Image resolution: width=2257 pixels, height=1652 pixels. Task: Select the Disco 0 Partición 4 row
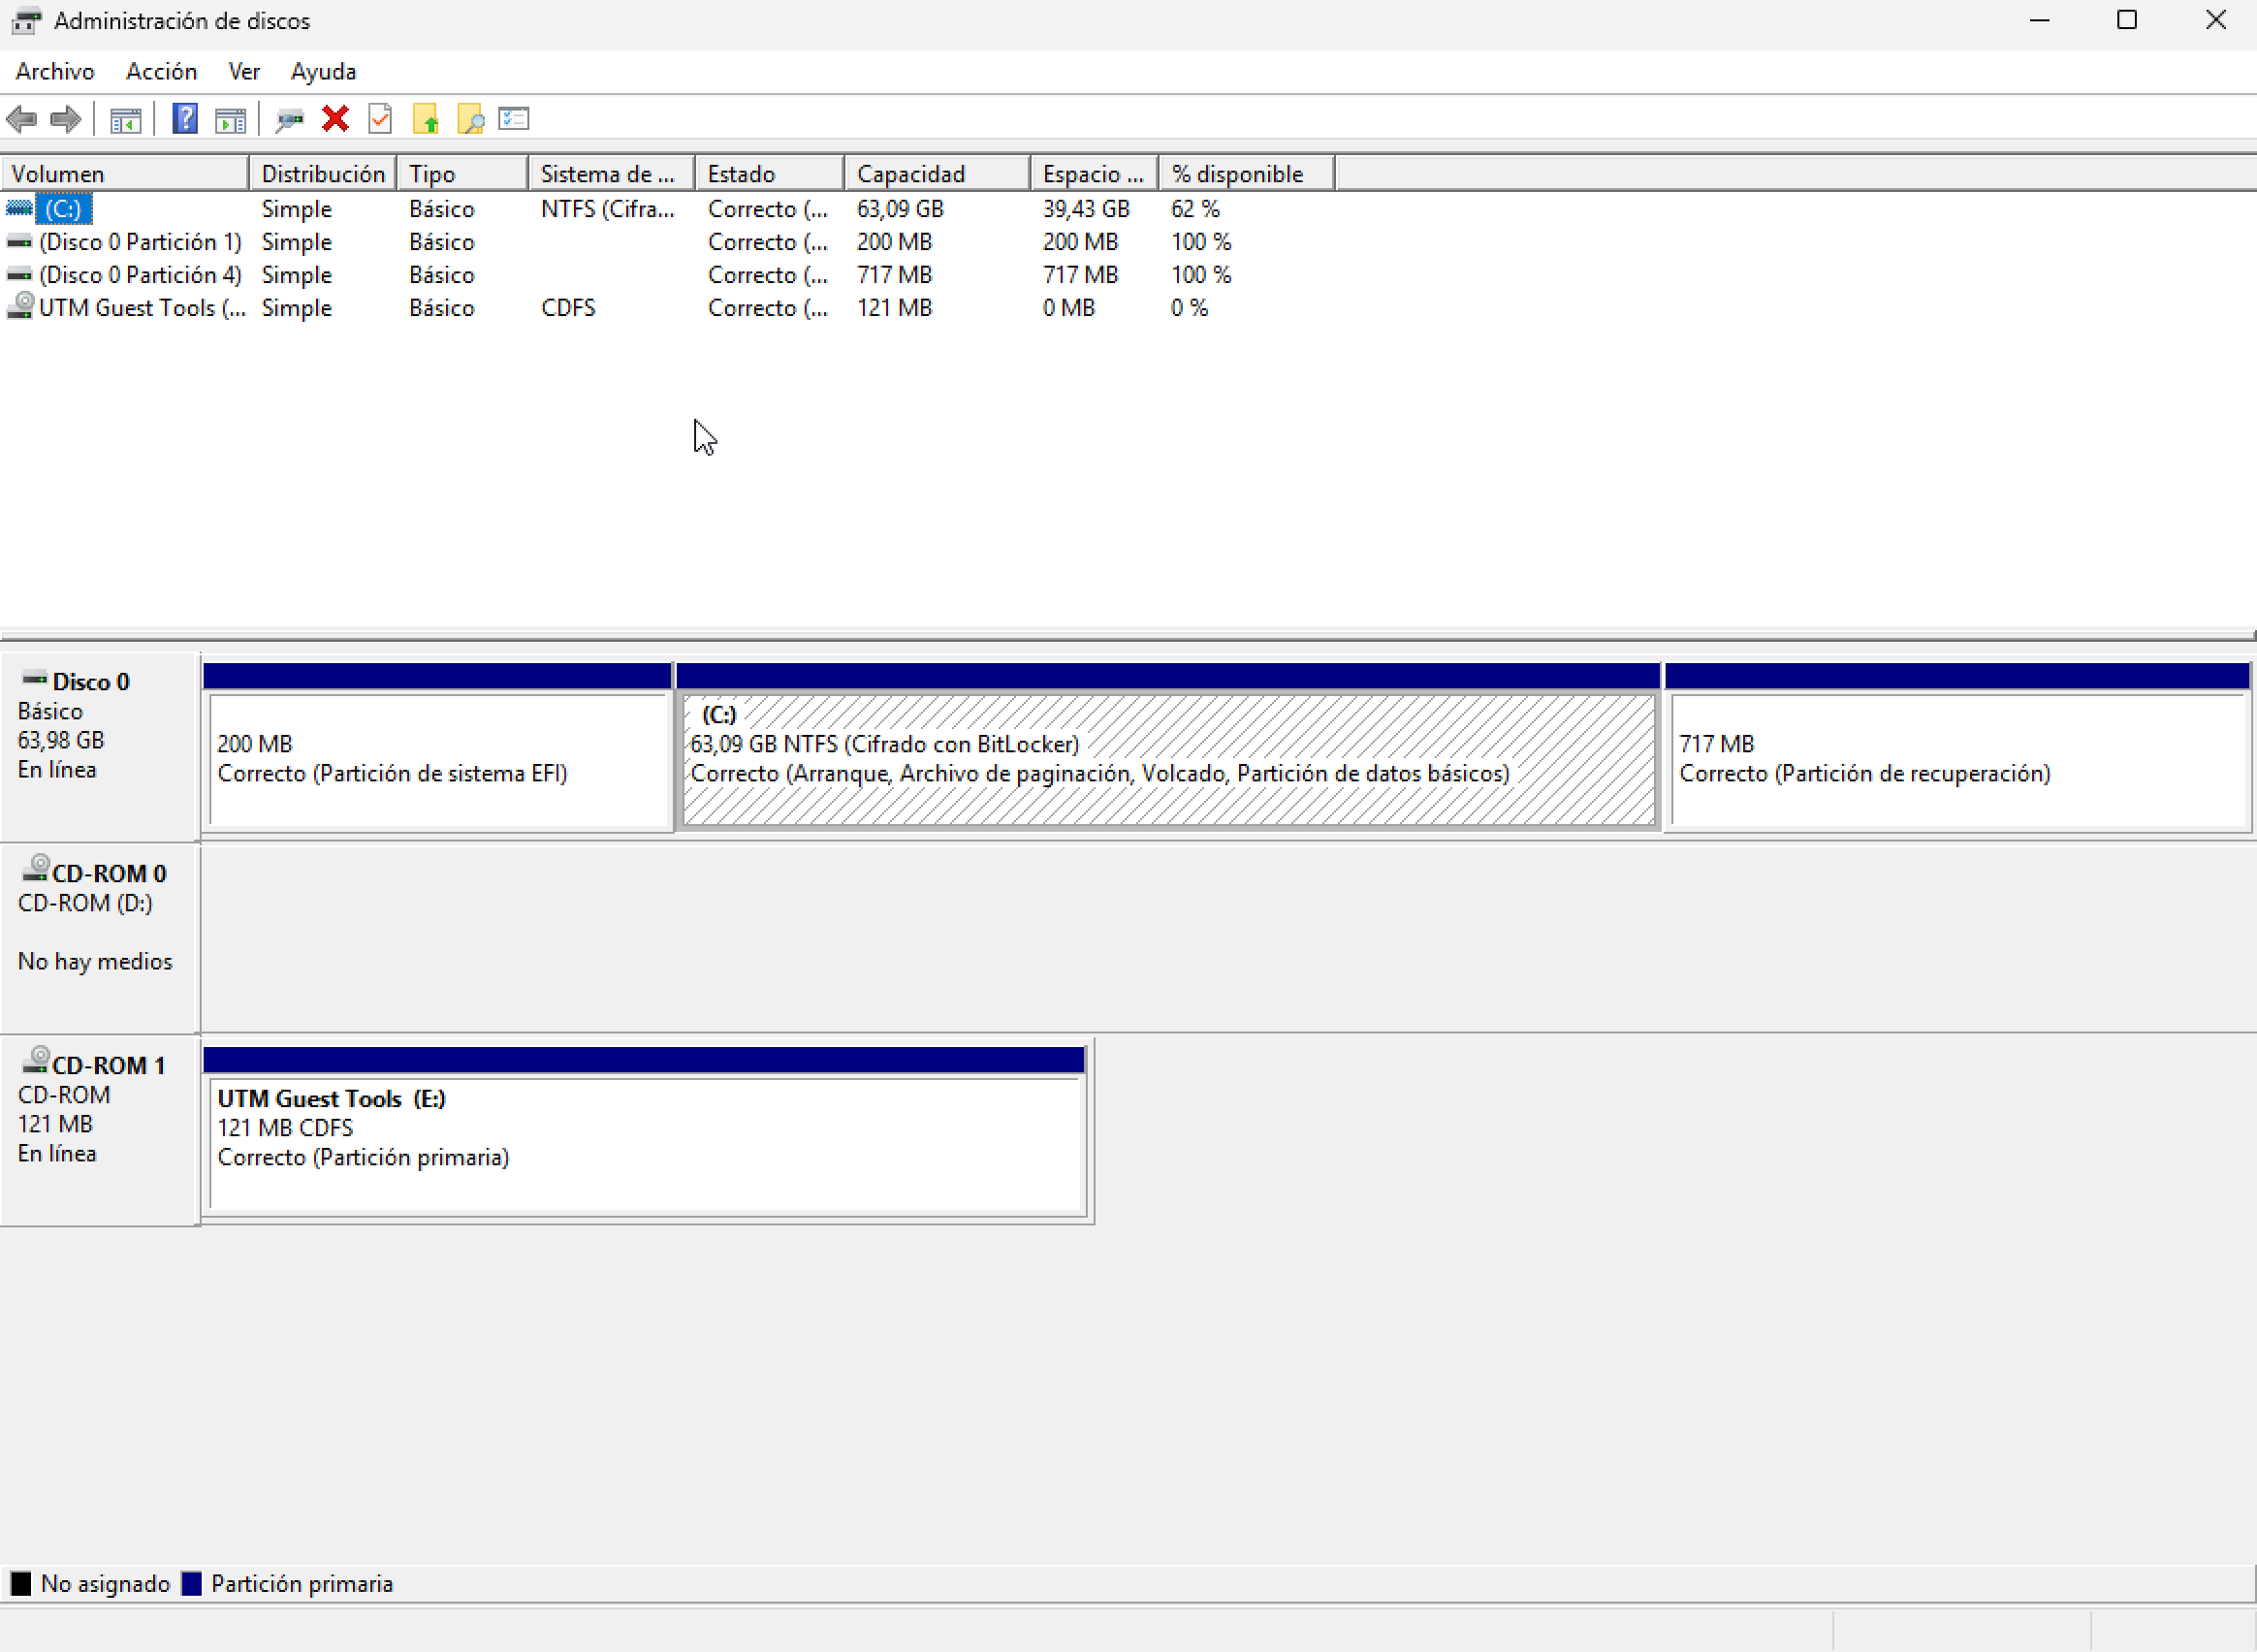(x=668, y=275)
